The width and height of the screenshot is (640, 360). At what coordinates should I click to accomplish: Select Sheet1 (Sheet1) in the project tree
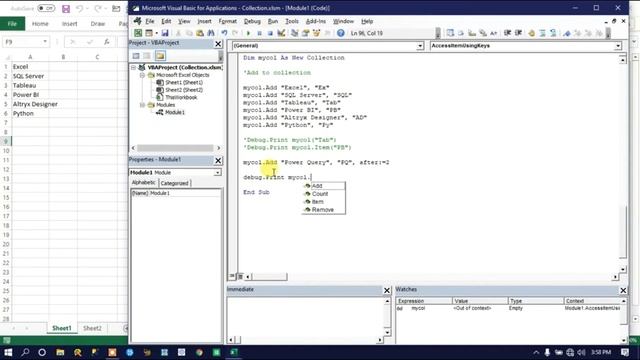[184, 82]
